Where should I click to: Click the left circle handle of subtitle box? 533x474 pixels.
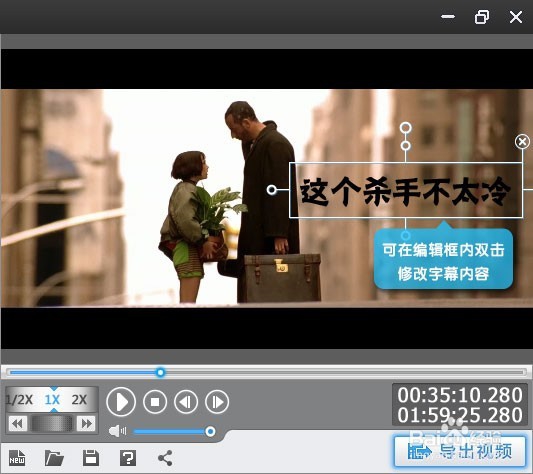[x=272, y=190]
